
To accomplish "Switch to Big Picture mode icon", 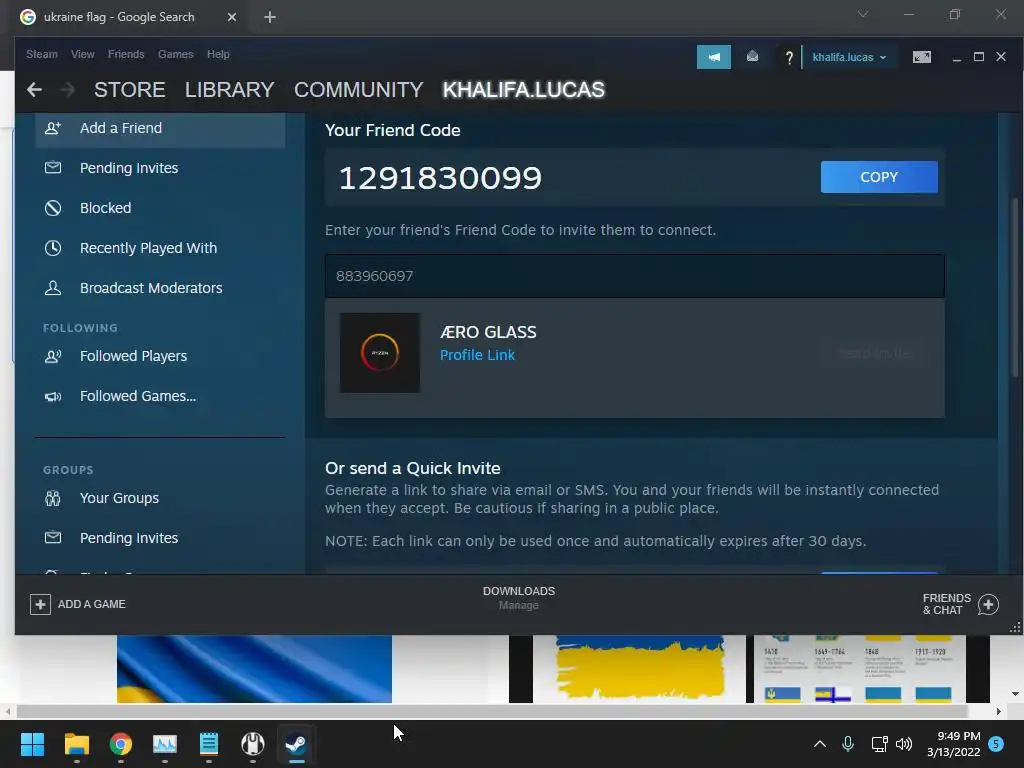I will tap(921, 57).
